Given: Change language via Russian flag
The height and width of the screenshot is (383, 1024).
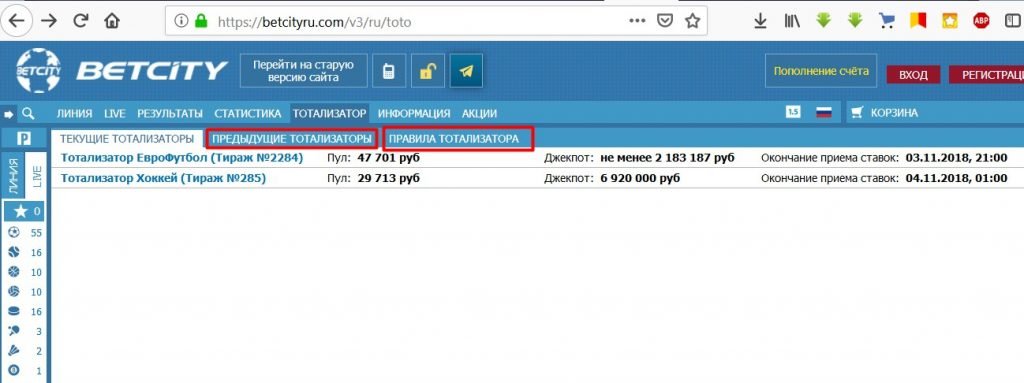Looking at the screenshot, I should pos(824,112).
